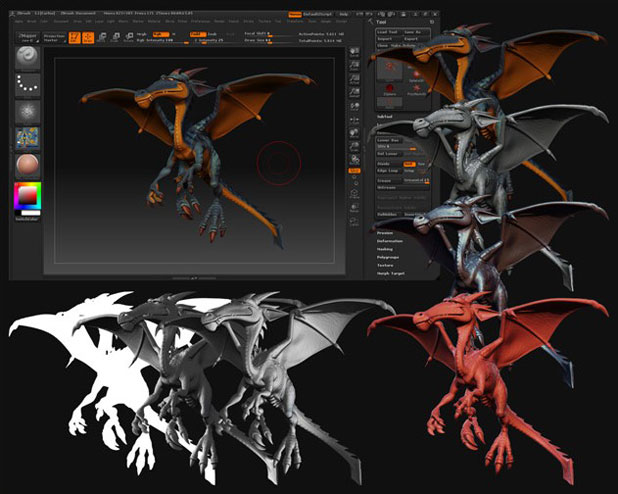Toggle Local transformations

(354, 106)
